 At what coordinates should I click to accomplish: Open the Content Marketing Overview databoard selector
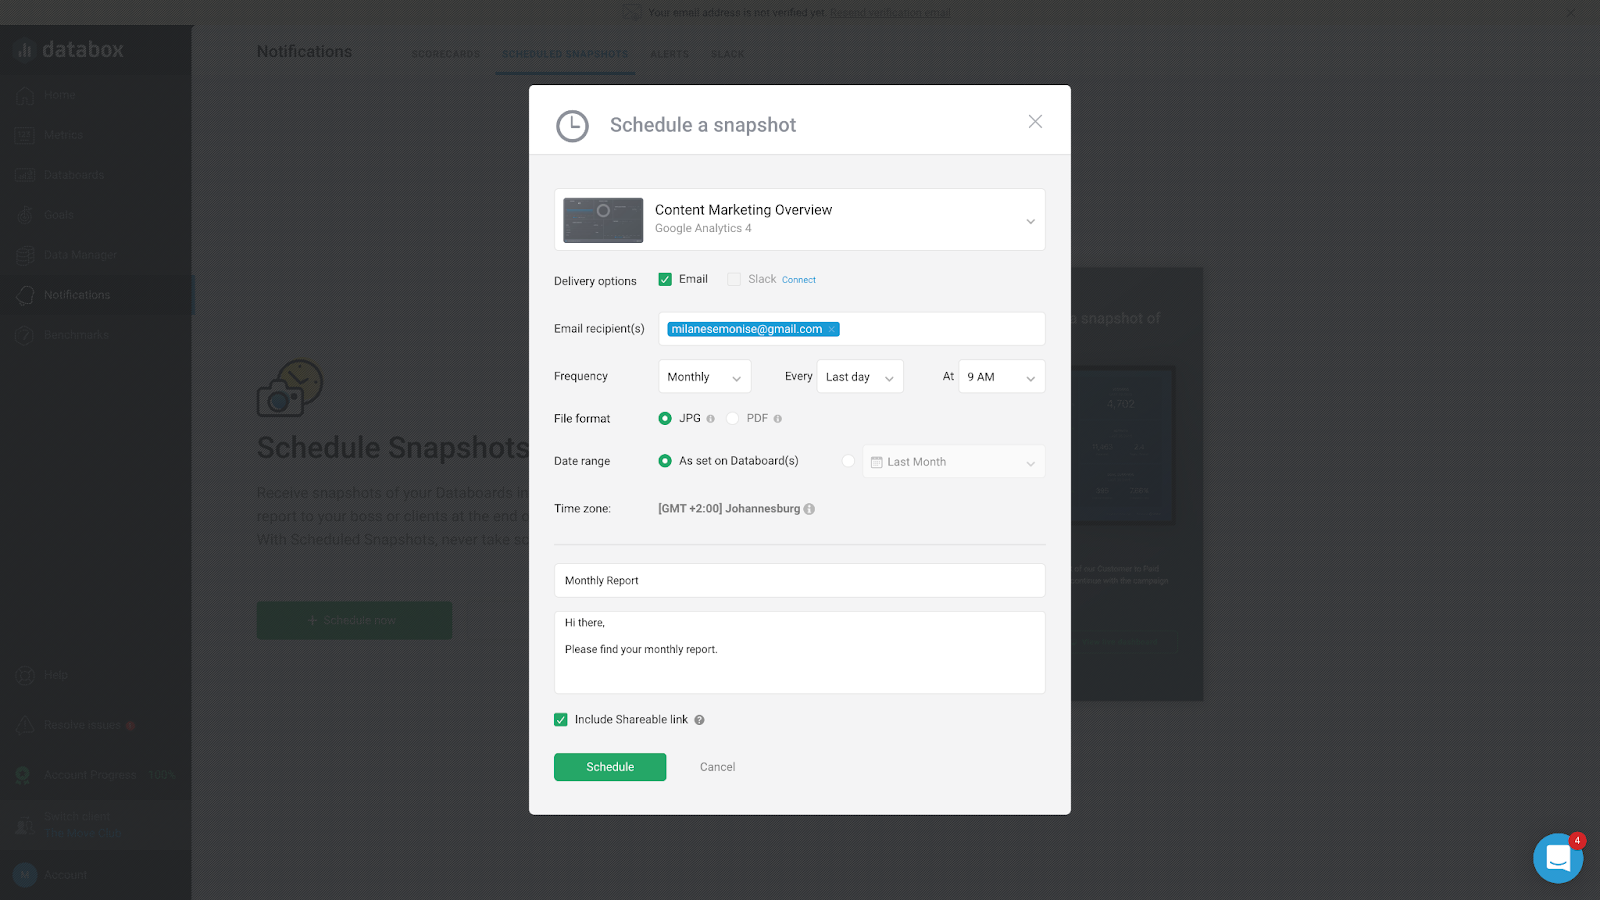click(800, 219)
